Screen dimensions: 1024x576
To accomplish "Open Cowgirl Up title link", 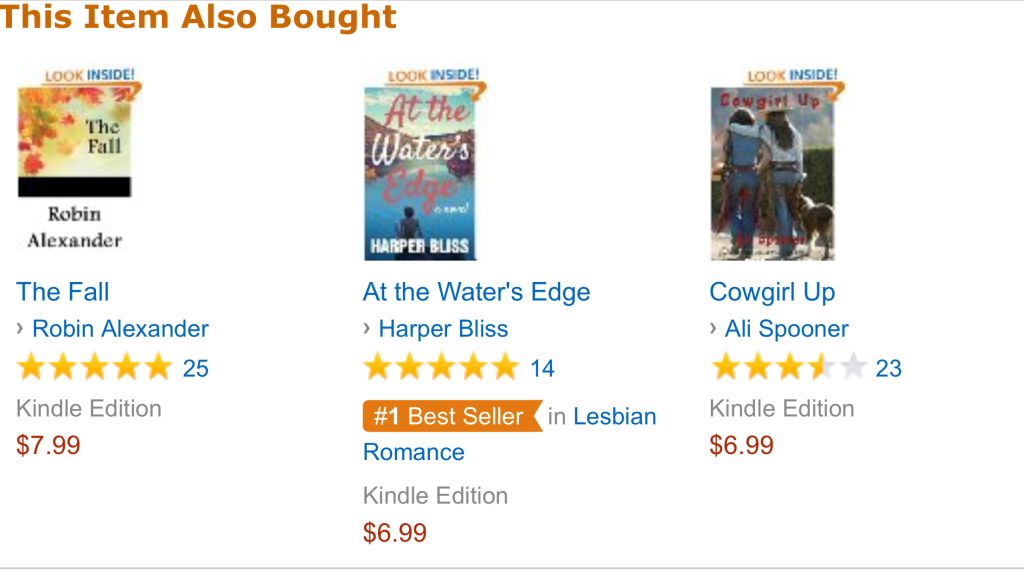I will click(773, 292).
